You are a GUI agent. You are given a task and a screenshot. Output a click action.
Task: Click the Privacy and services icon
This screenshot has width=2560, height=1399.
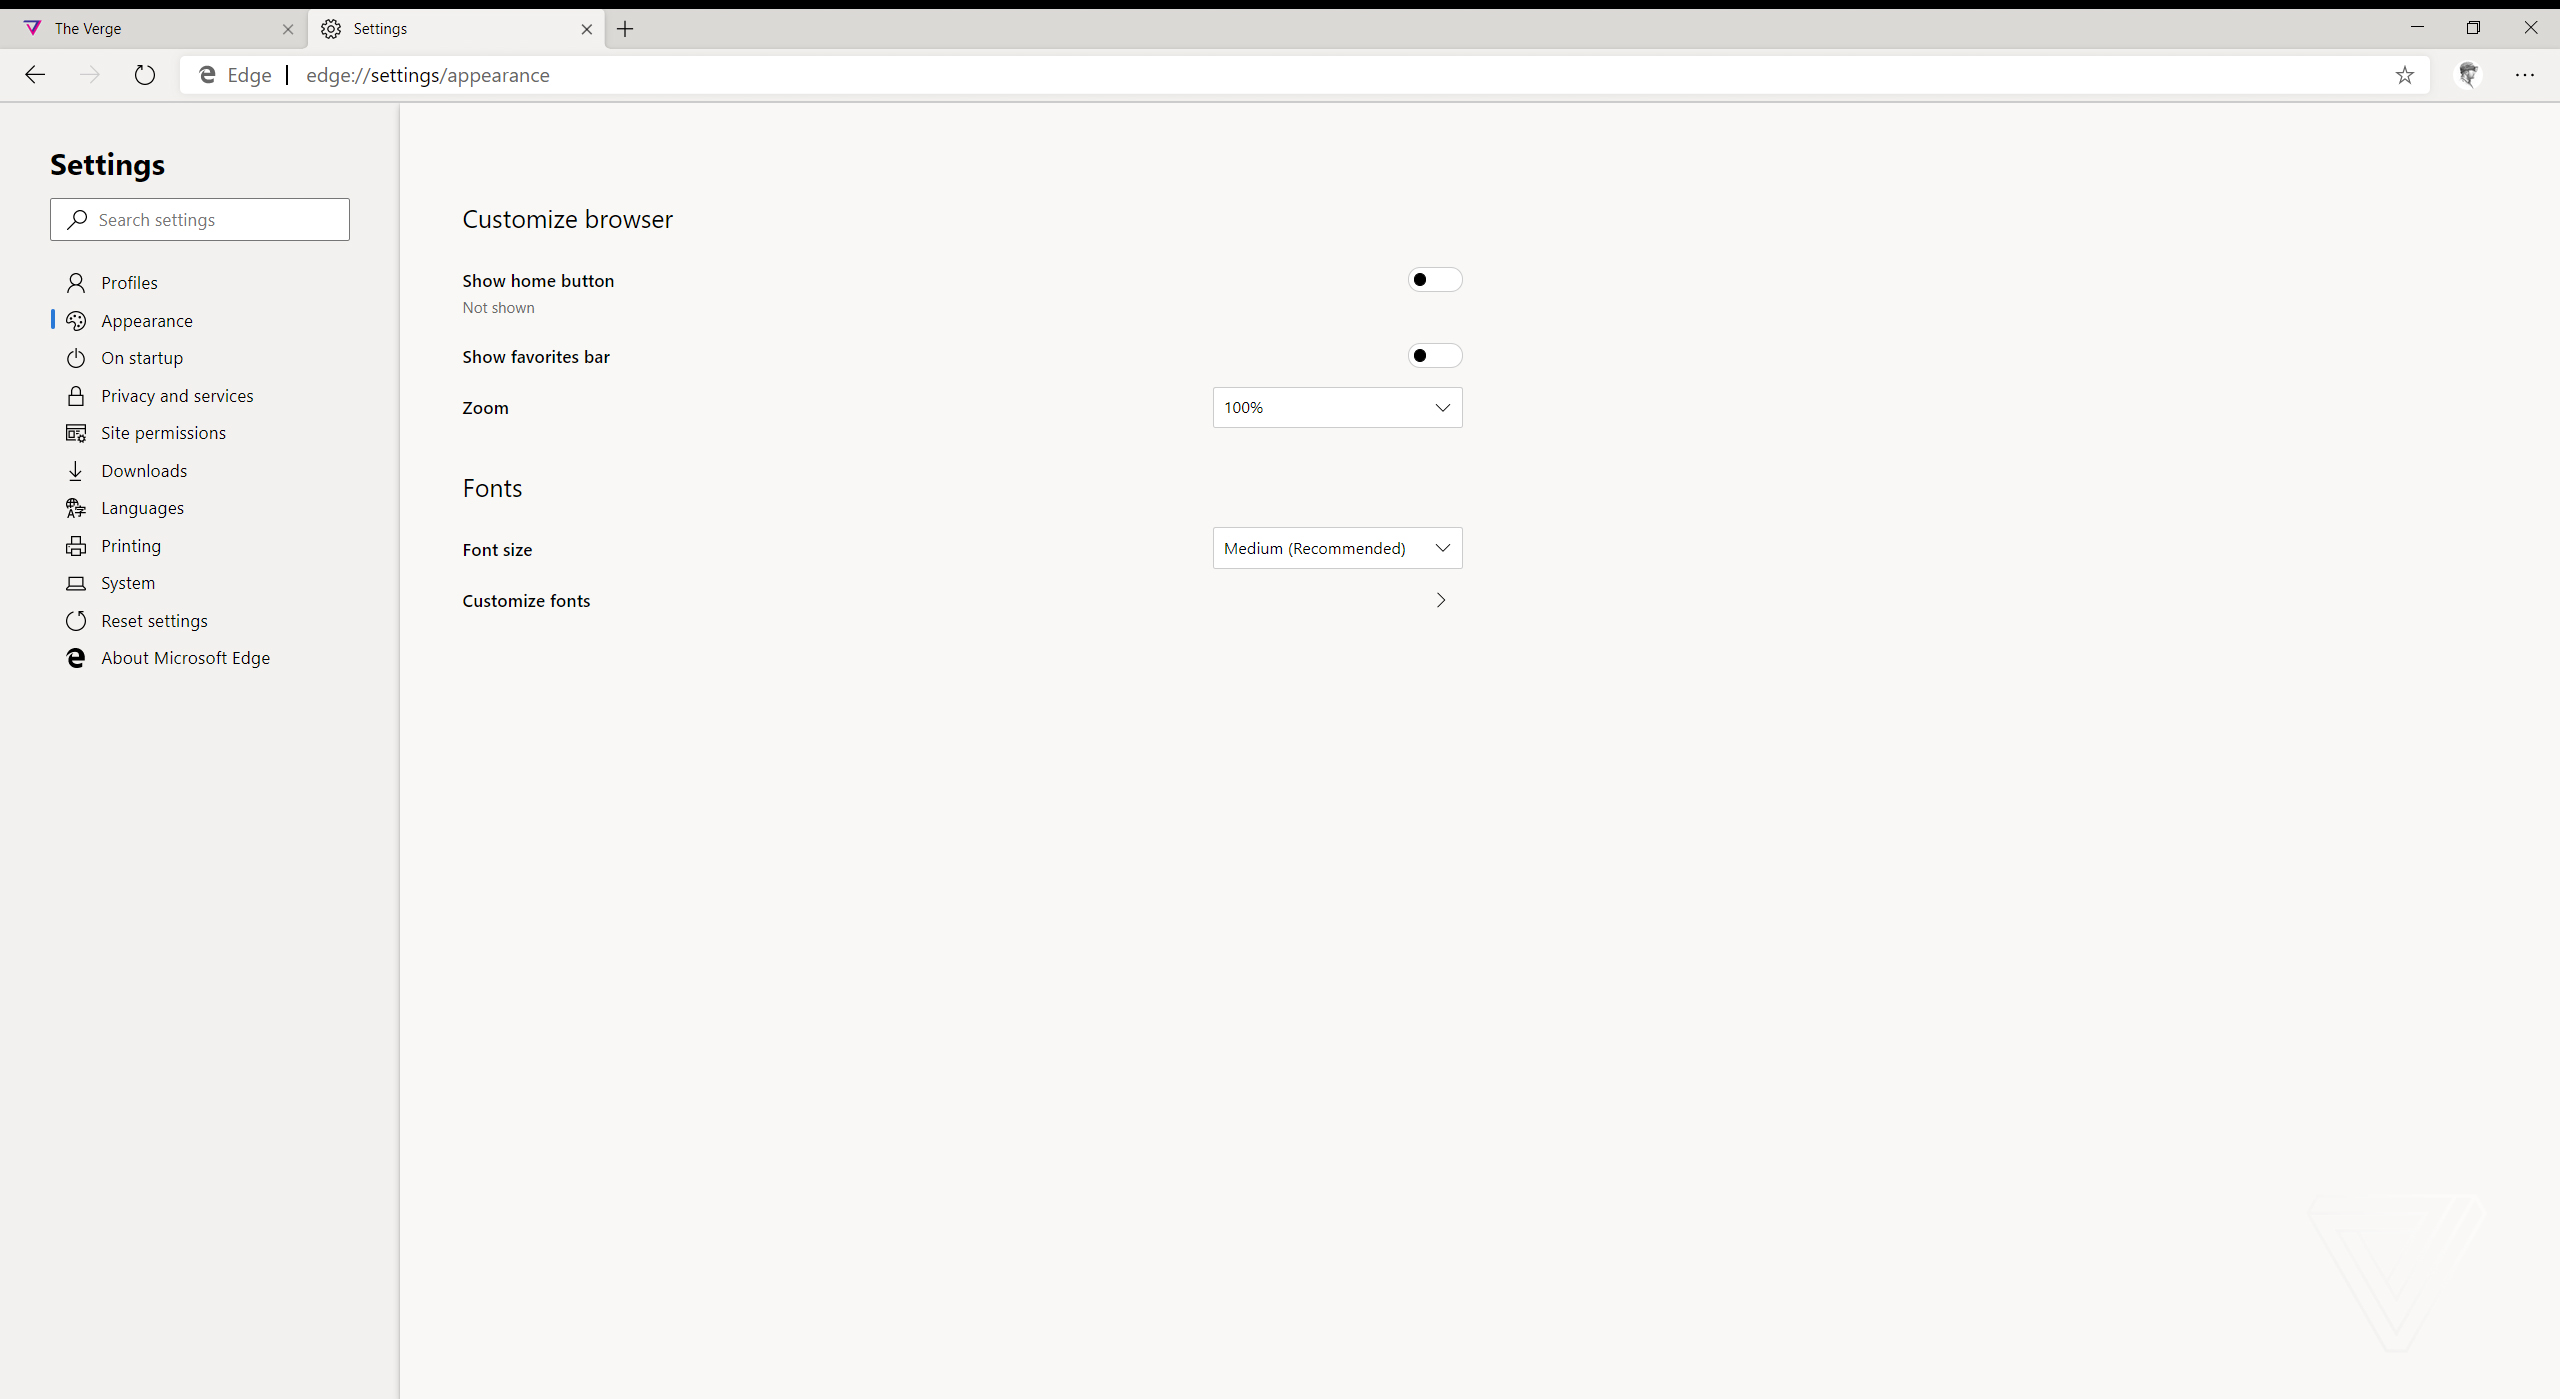click(74, 395)
